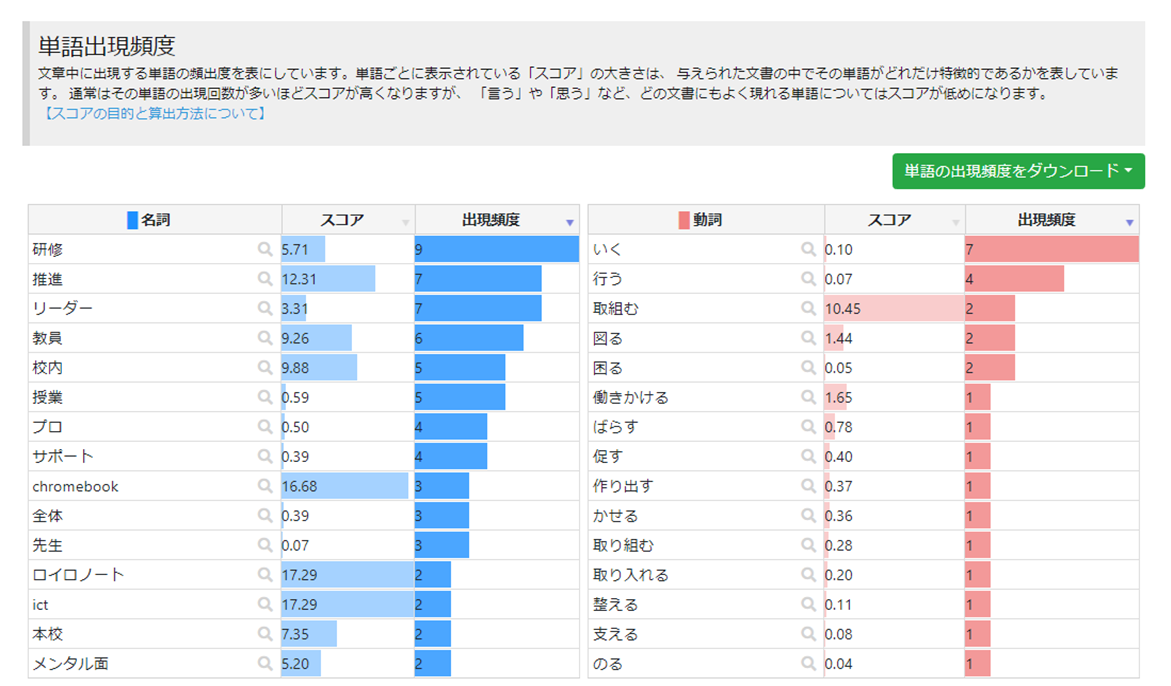Click the blue 名詞 color square
1171x686 pixels.
[x=133, y=220]
